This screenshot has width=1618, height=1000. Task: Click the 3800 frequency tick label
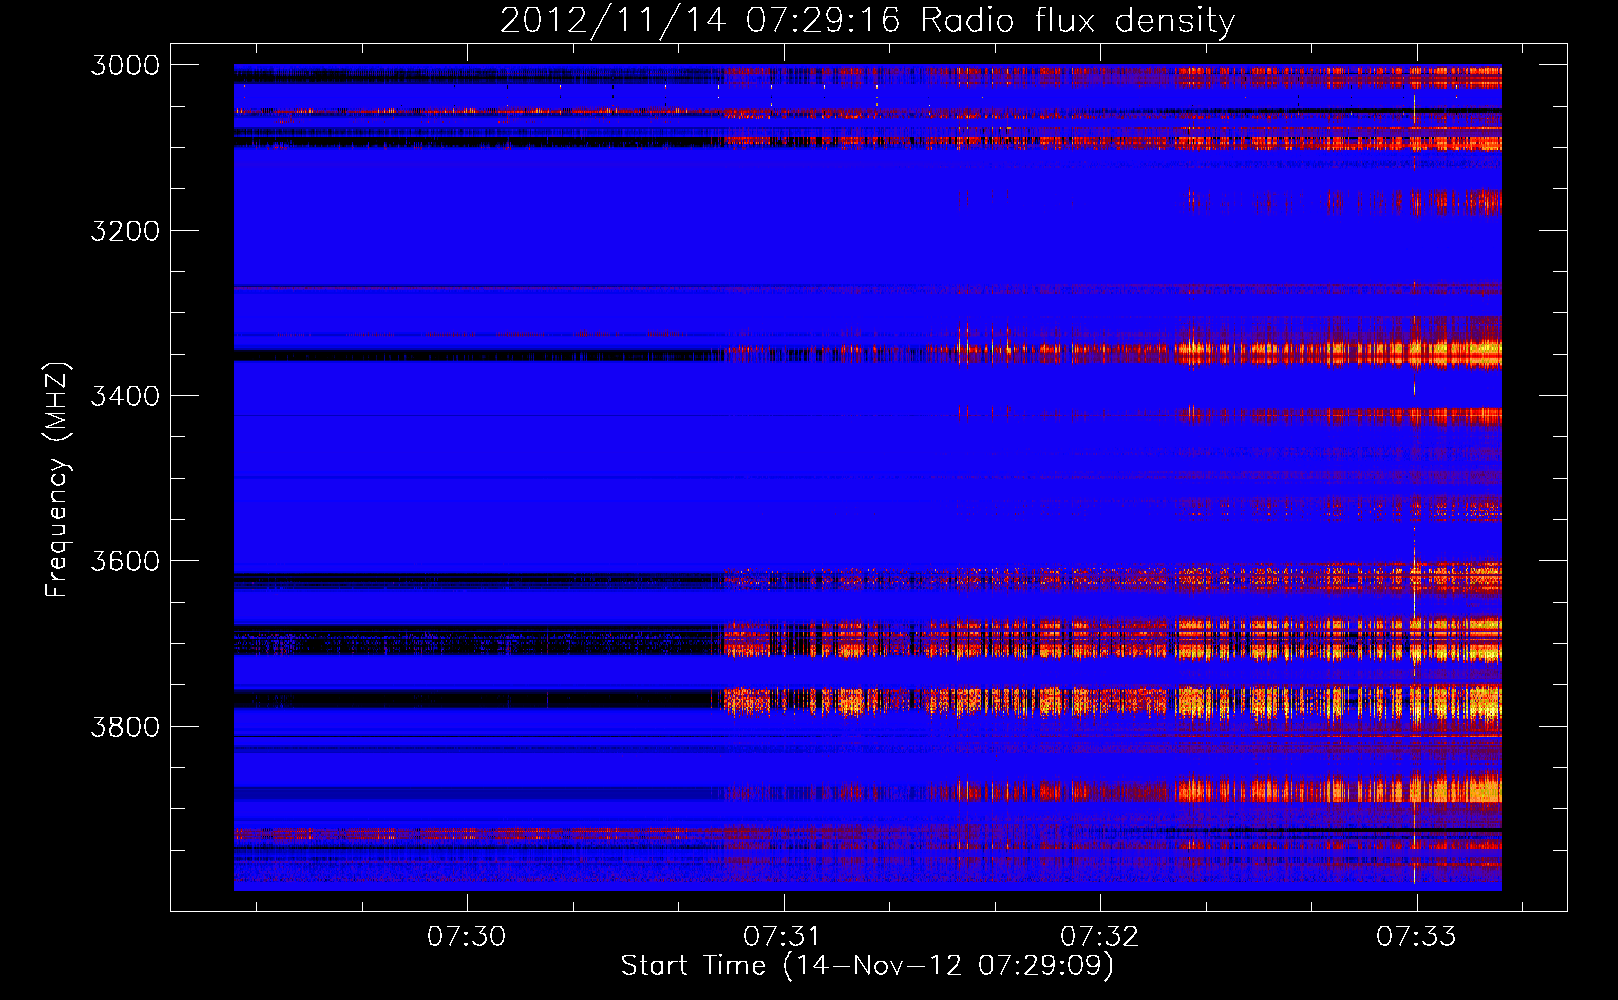coord(125,726)
